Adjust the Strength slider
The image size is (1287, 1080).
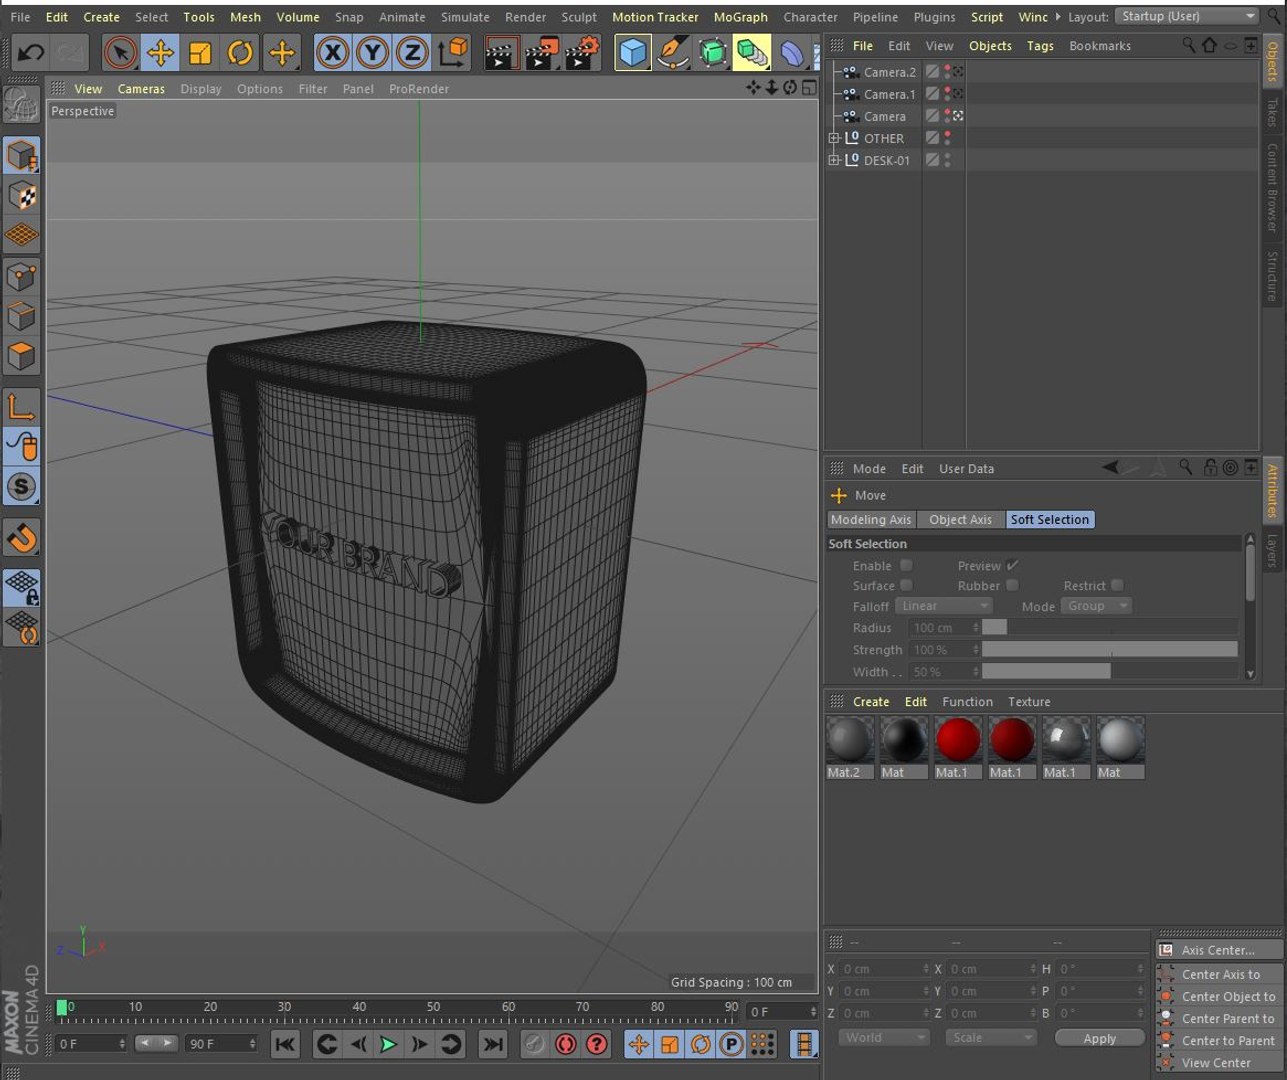(1109, 650)
